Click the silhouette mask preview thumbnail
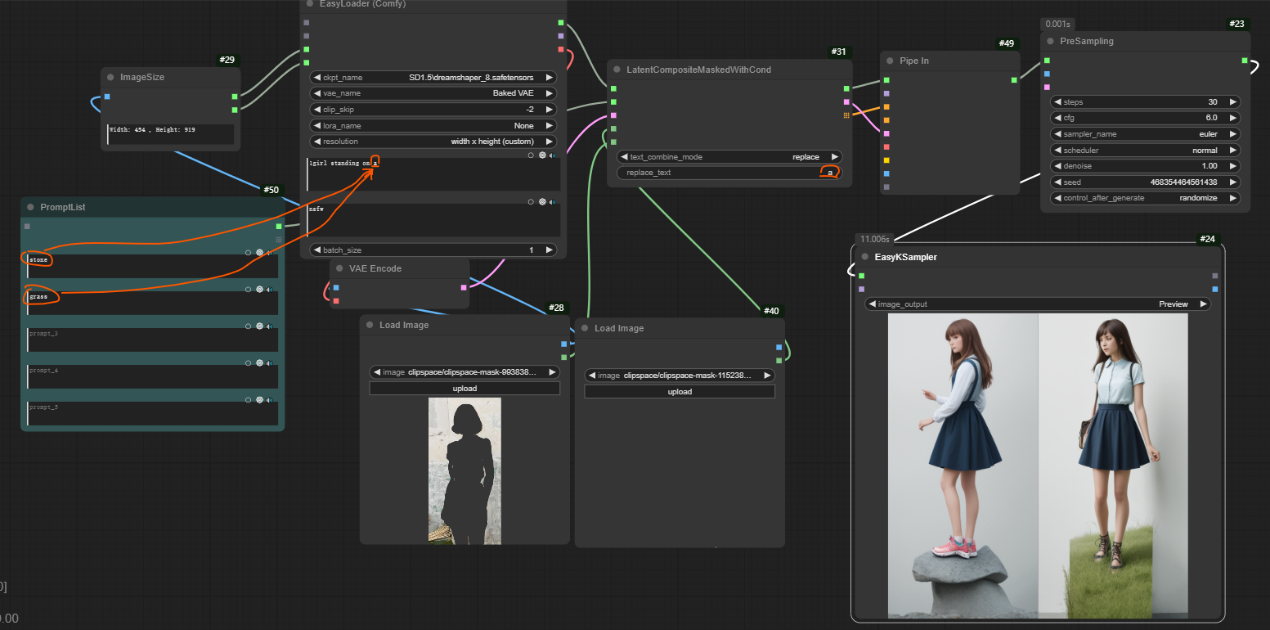 pyautogui.click(x=465, y=470)
